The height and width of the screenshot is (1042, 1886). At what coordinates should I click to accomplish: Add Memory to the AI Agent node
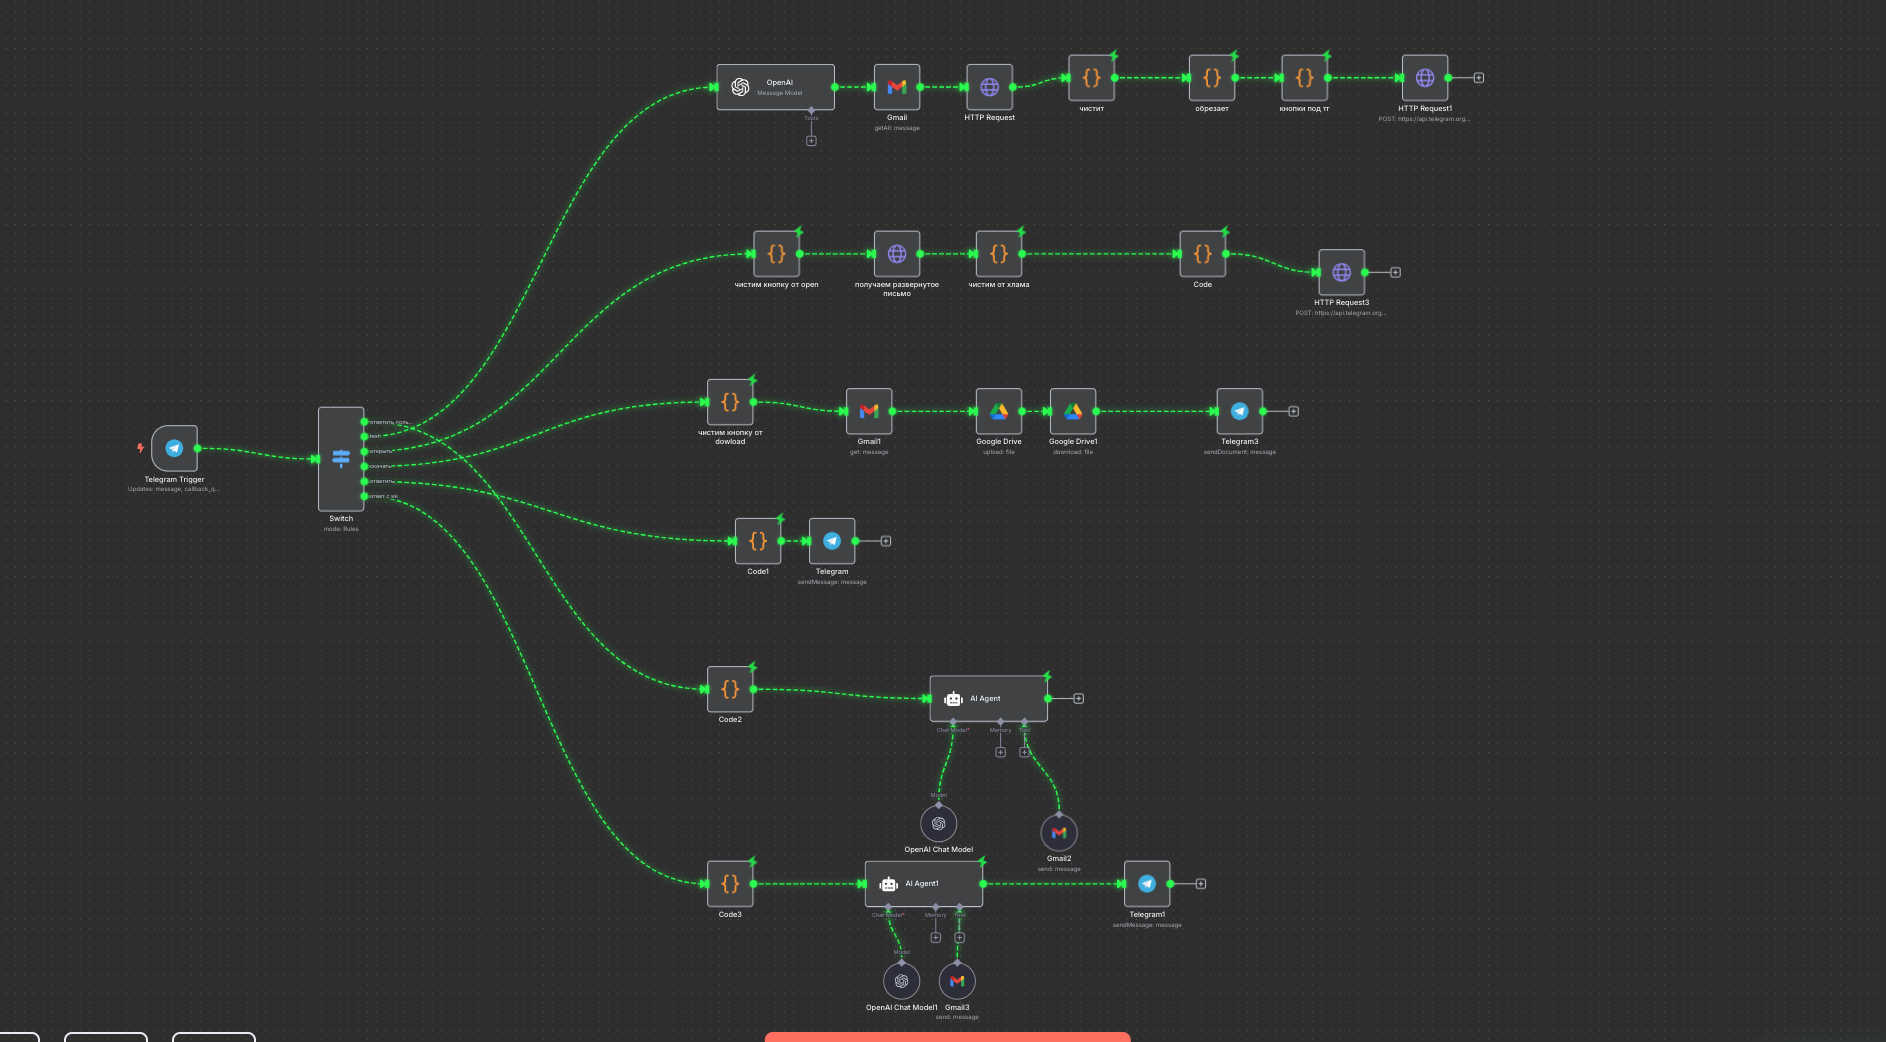(x=1000, y=752)
